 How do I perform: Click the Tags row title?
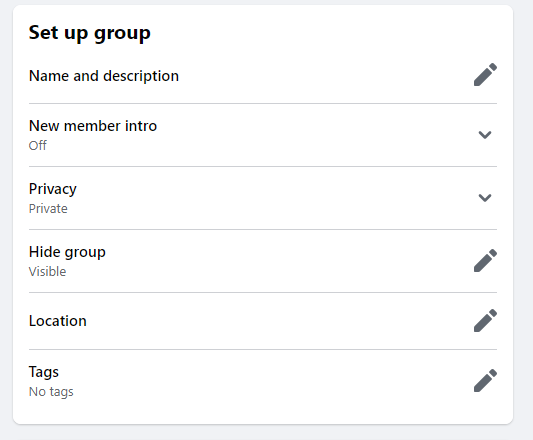44,372
